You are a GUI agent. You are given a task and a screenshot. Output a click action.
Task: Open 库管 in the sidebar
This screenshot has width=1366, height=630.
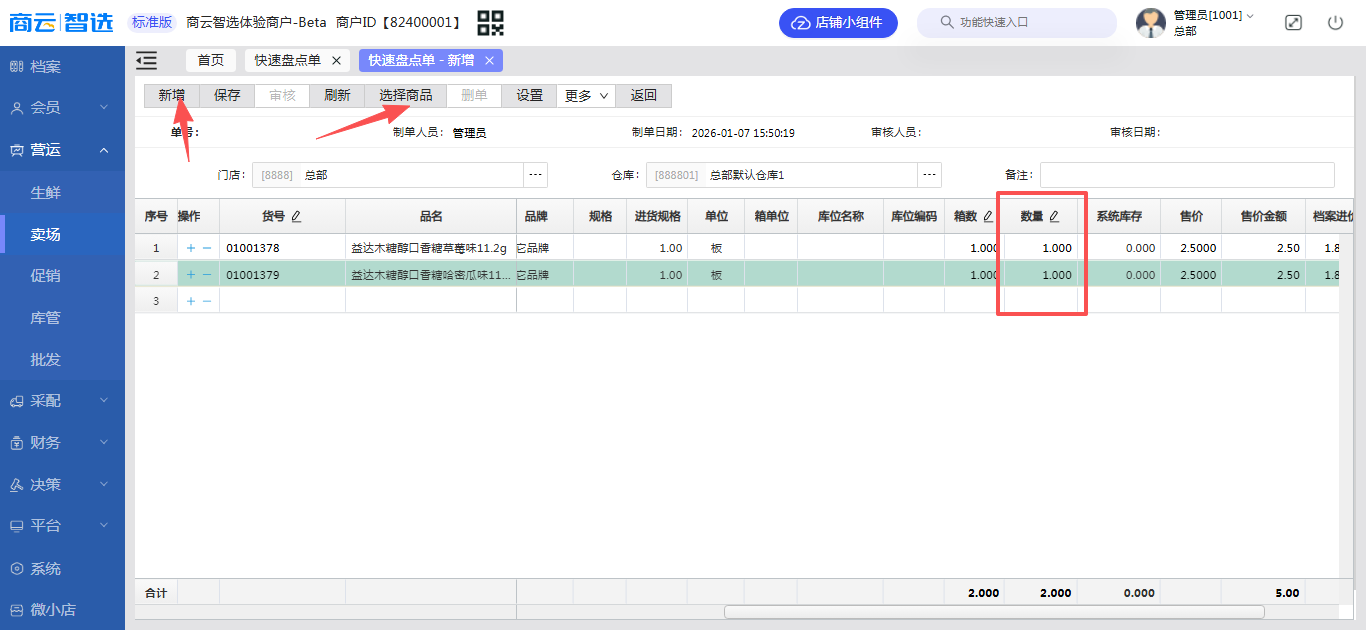pos(46,317)
